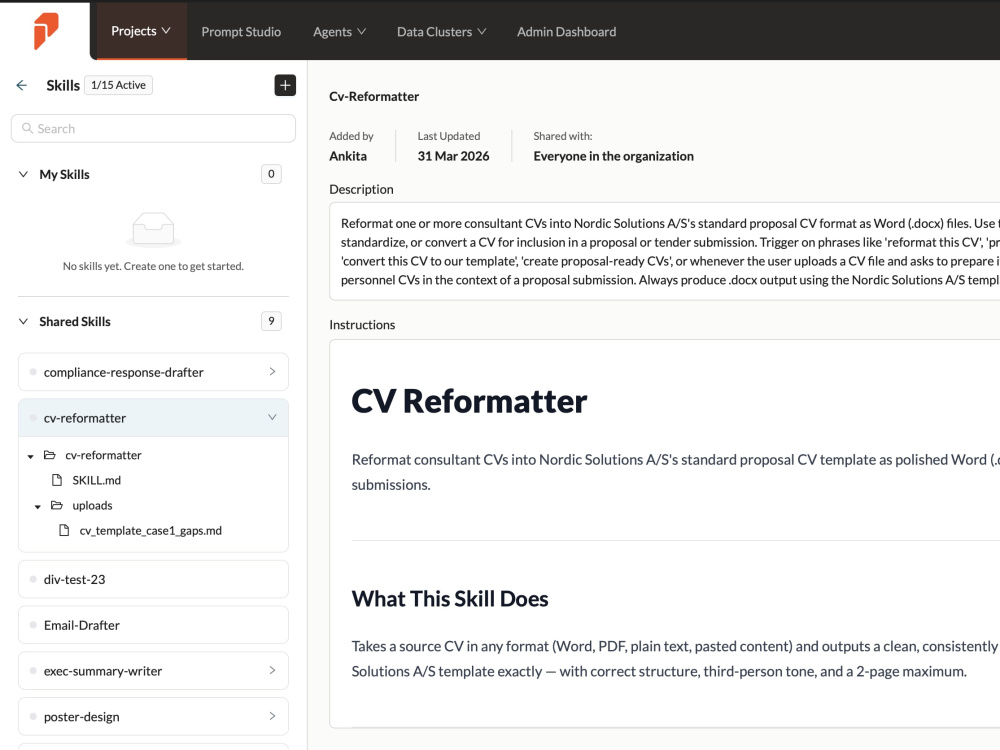Open the div-test-23 skill
This screenshot has height=750, width=1000.
154,579
